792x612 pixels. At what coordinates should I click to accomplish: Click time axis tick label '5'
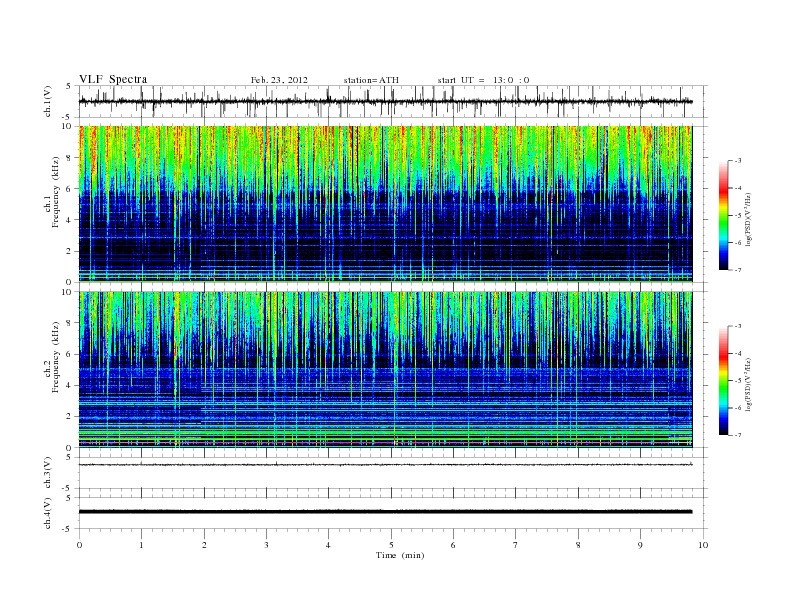click(x=391, y=545)
